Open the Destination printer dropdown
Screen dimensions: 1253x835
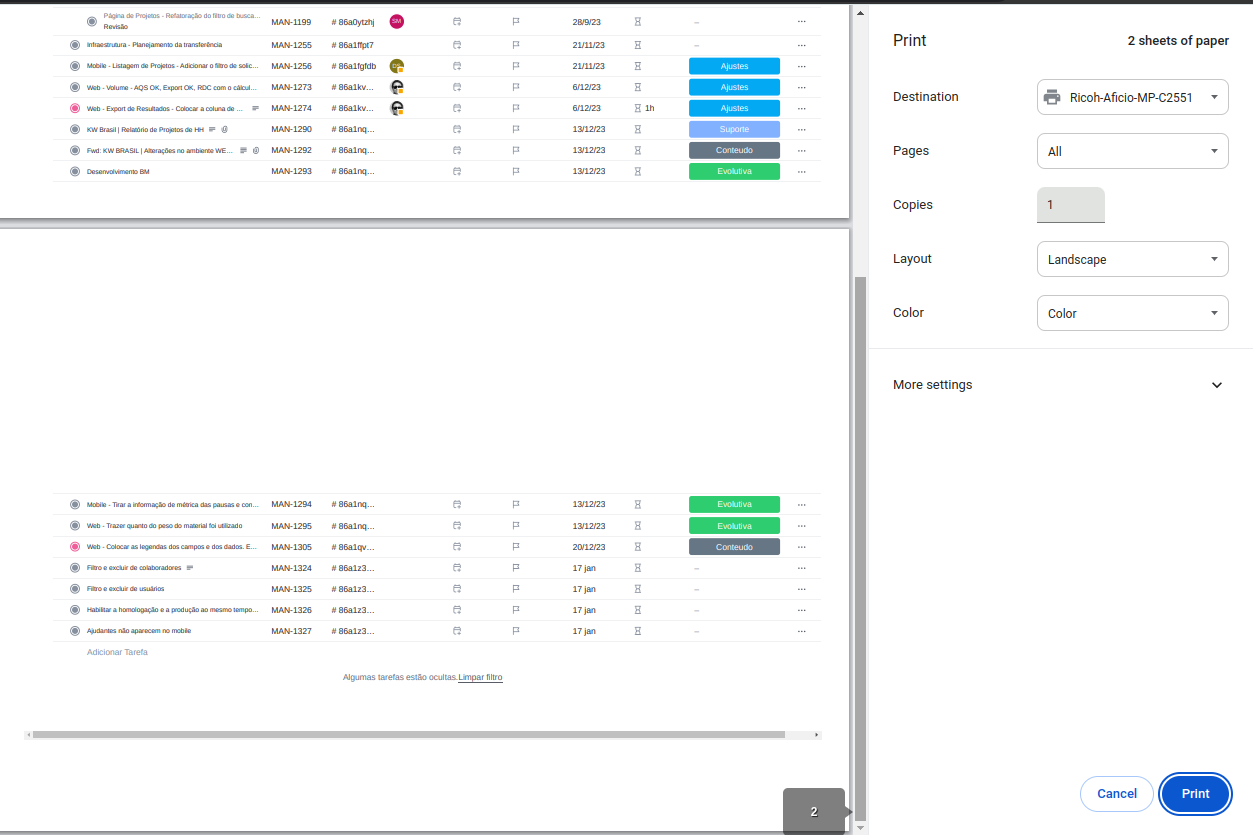pyautogui.click(x=1132, y=97)
